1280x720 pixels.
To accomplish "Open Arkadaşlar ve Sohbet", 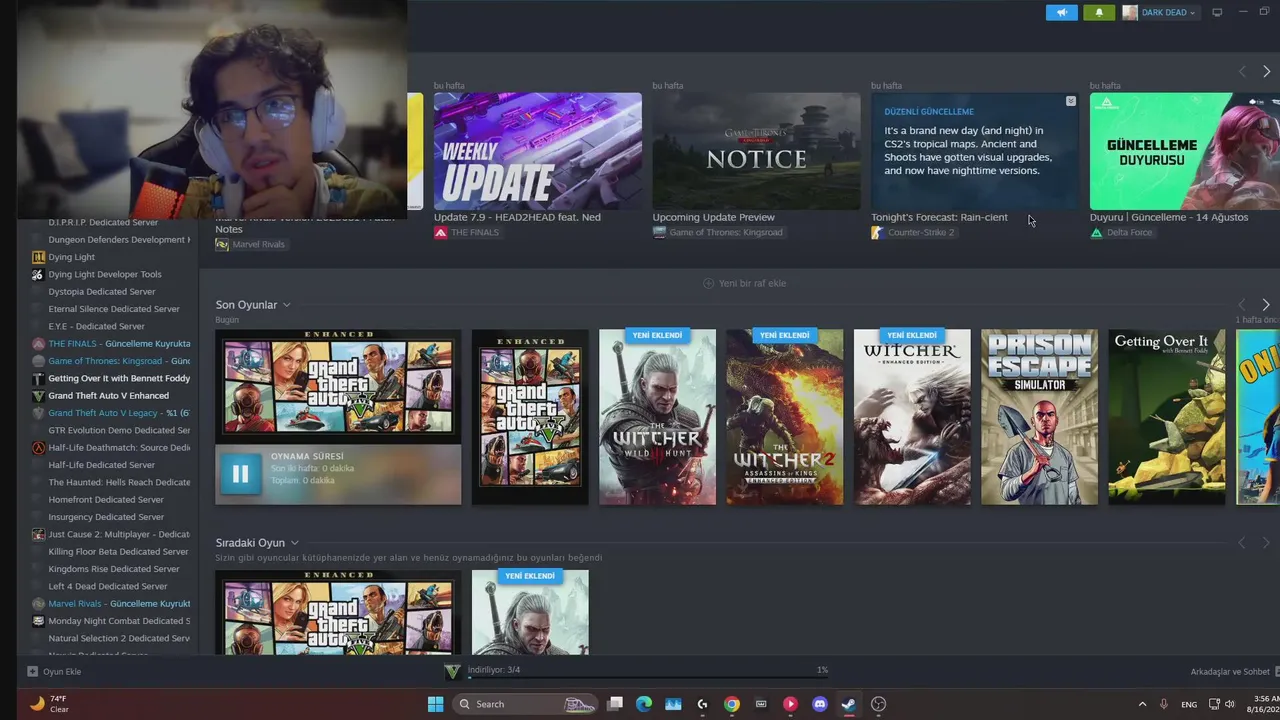I will pos(1230,672).
